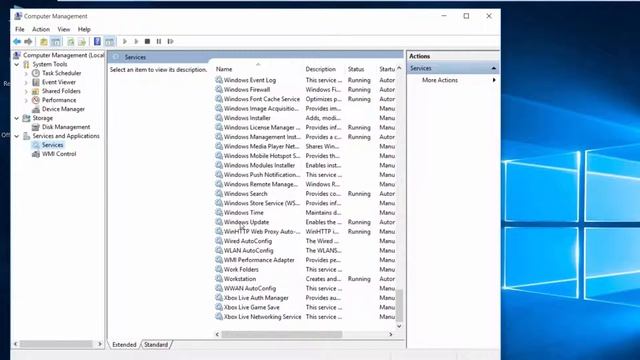
Task: Select WMI Performance Adapter service
Action: pos(259,260)
